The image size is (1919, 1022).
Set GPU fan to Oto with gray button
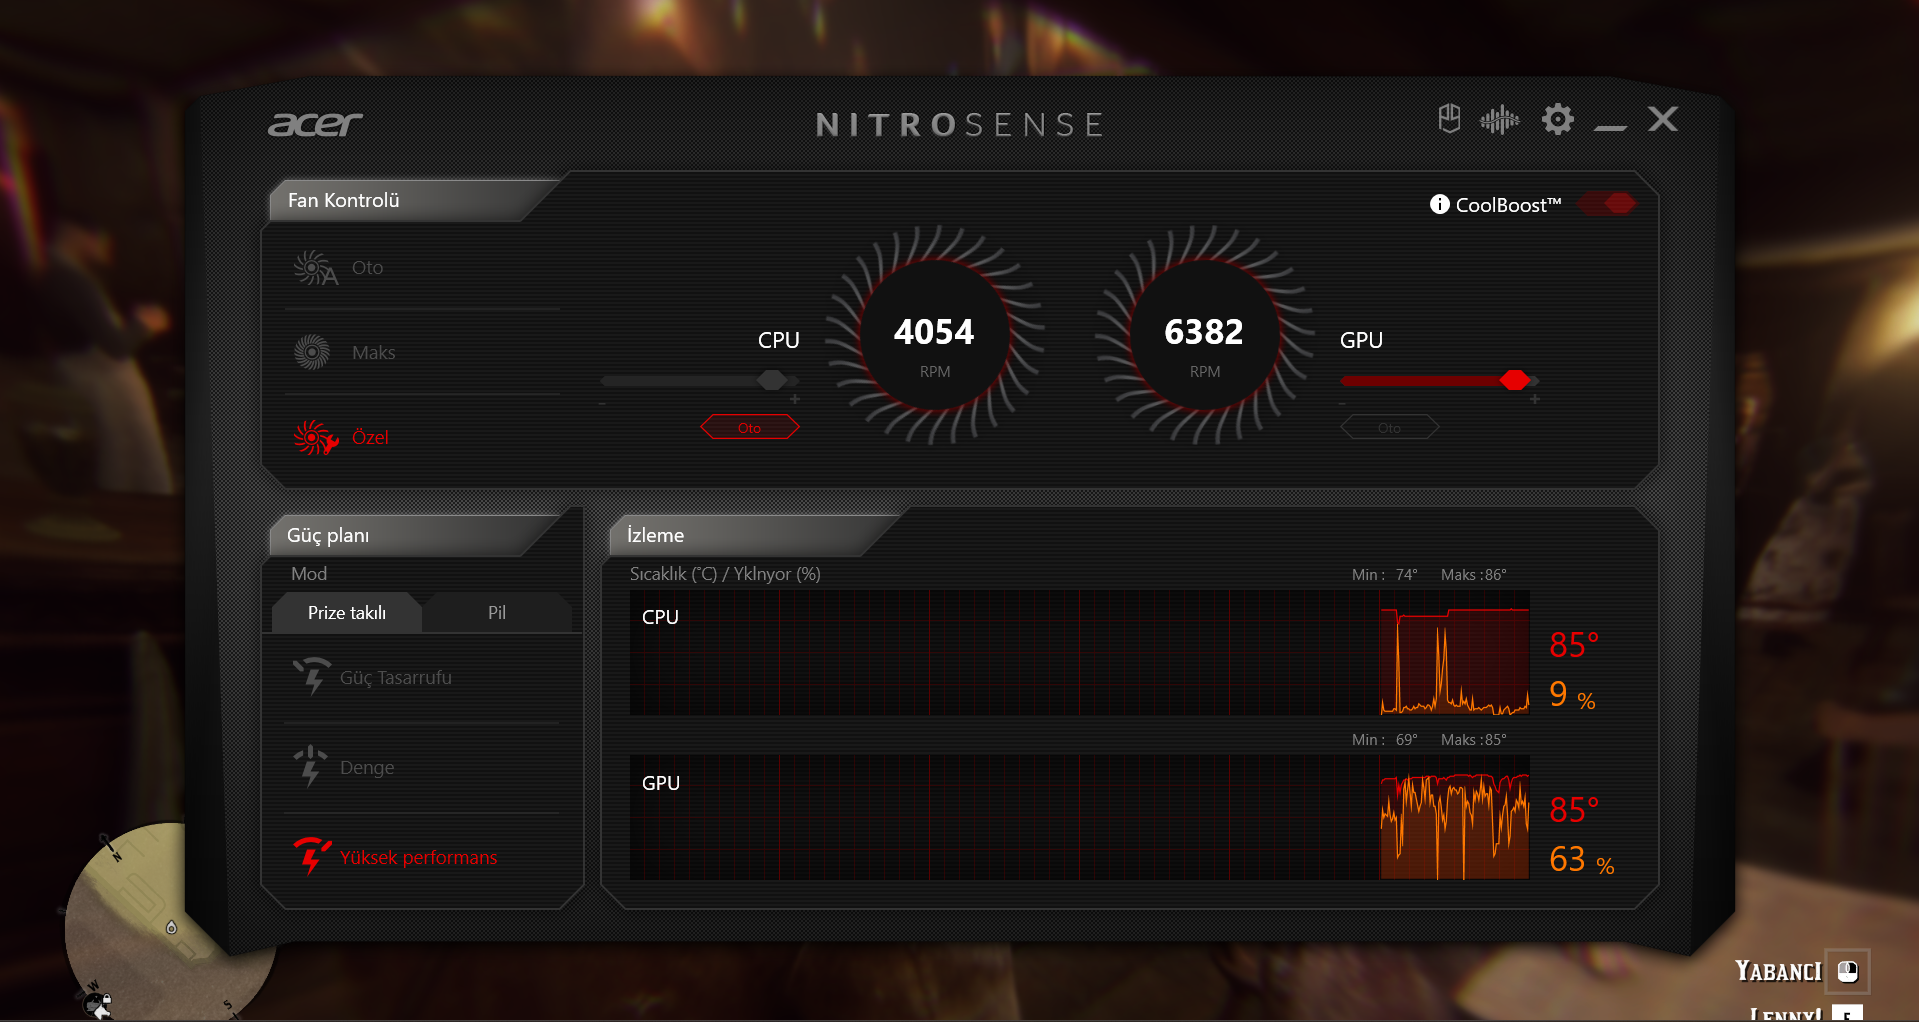[1390, 428]
